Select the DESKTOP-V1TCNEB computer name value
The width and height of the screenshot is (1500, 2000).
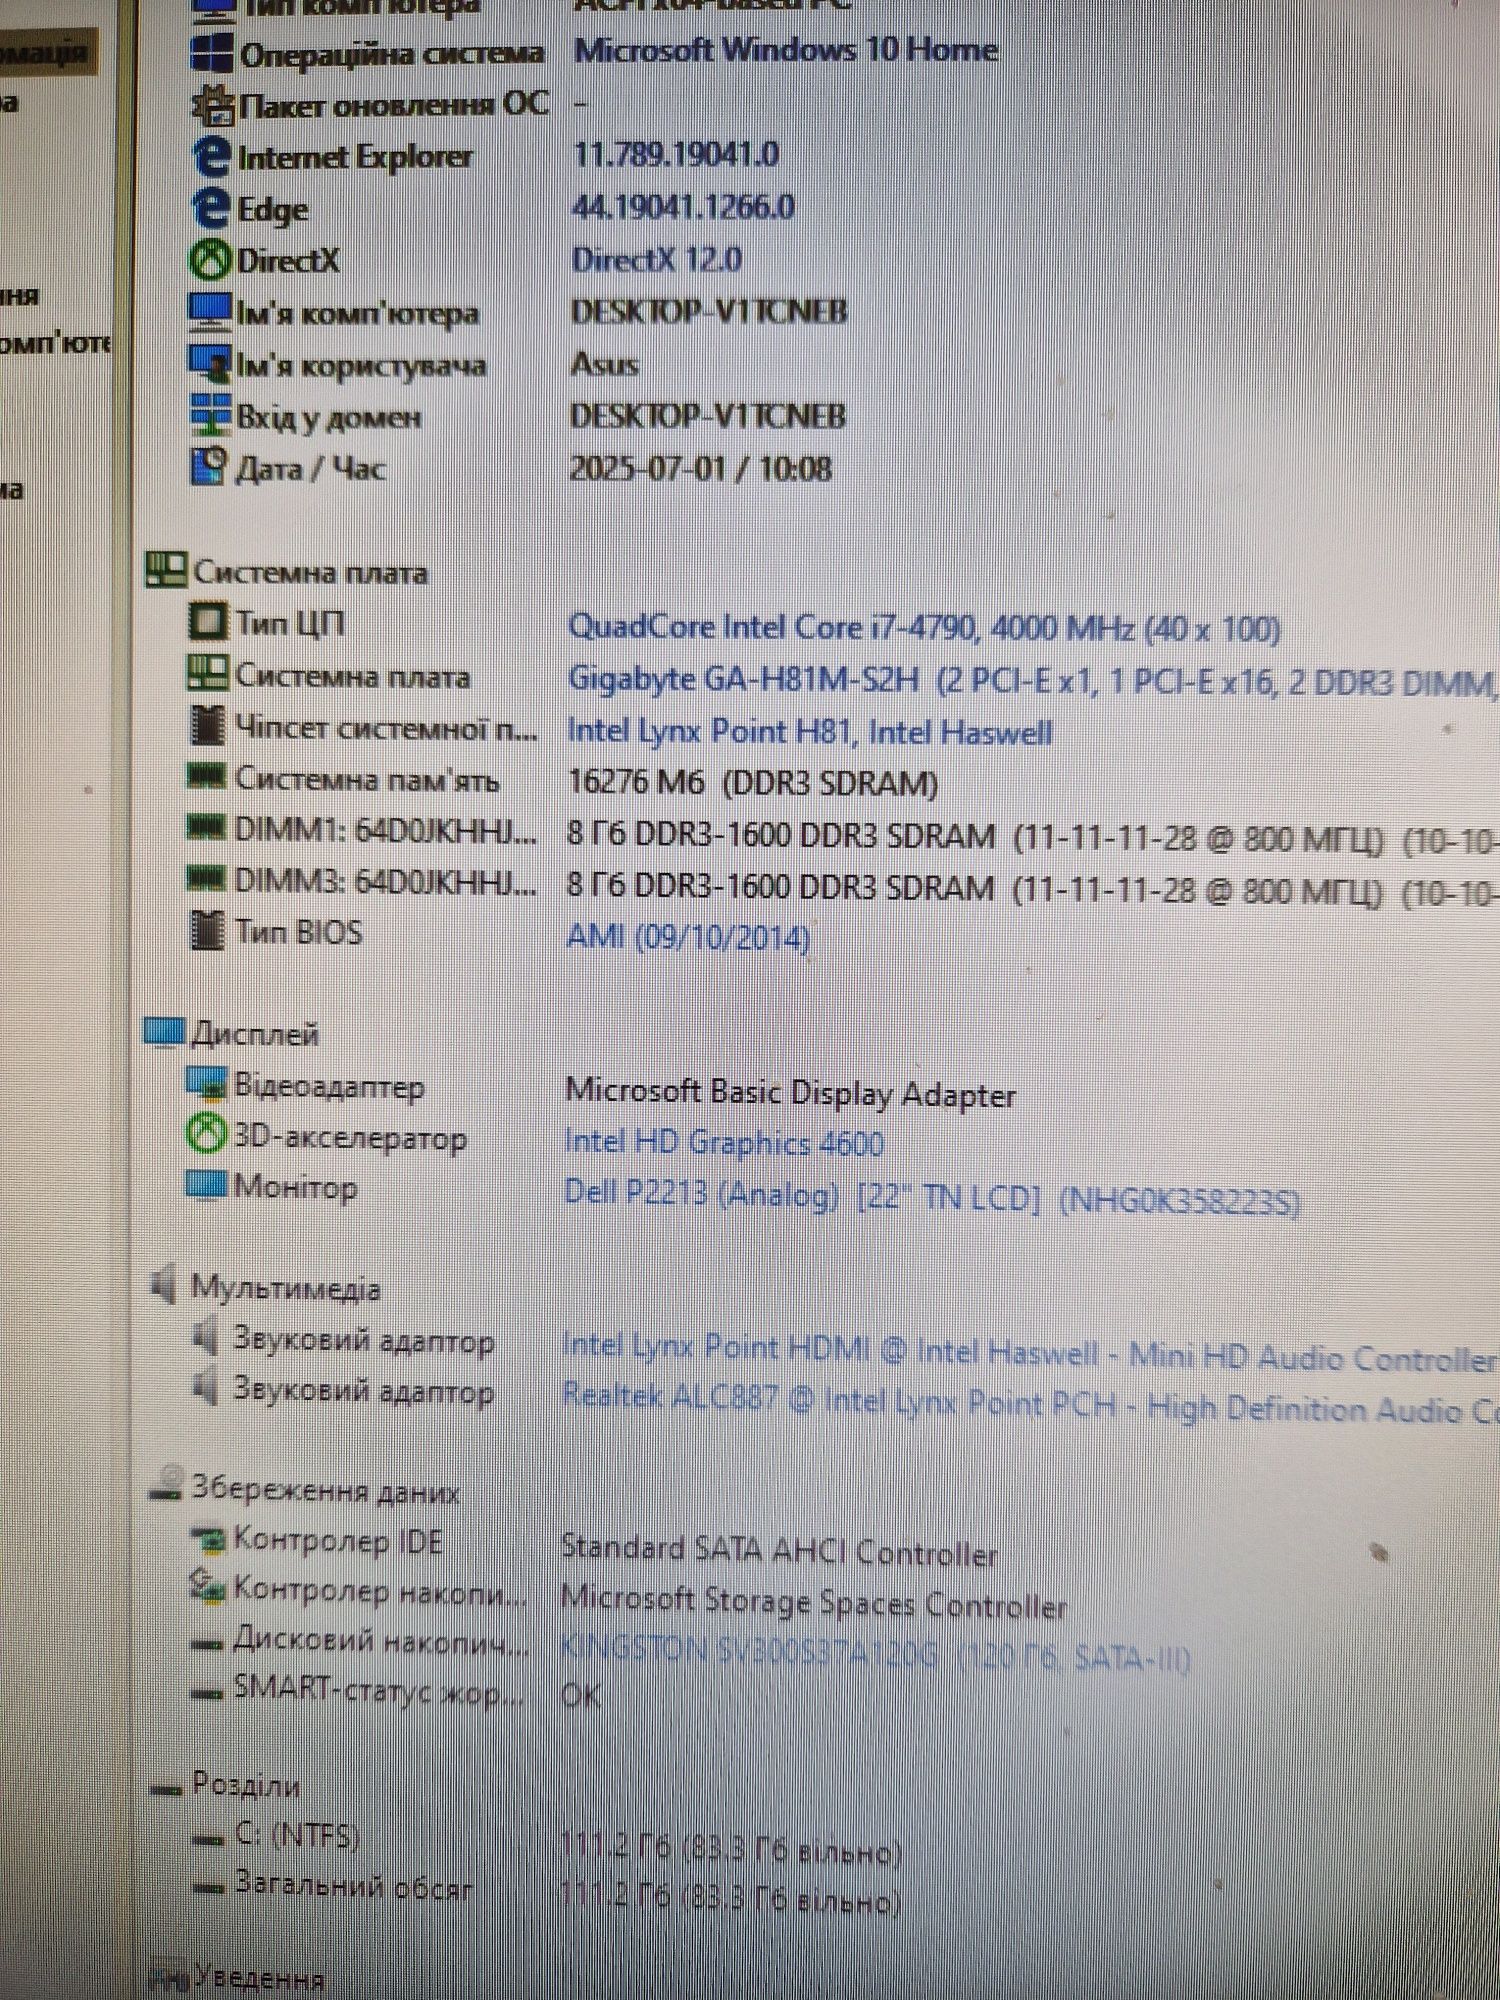(709, 312)
